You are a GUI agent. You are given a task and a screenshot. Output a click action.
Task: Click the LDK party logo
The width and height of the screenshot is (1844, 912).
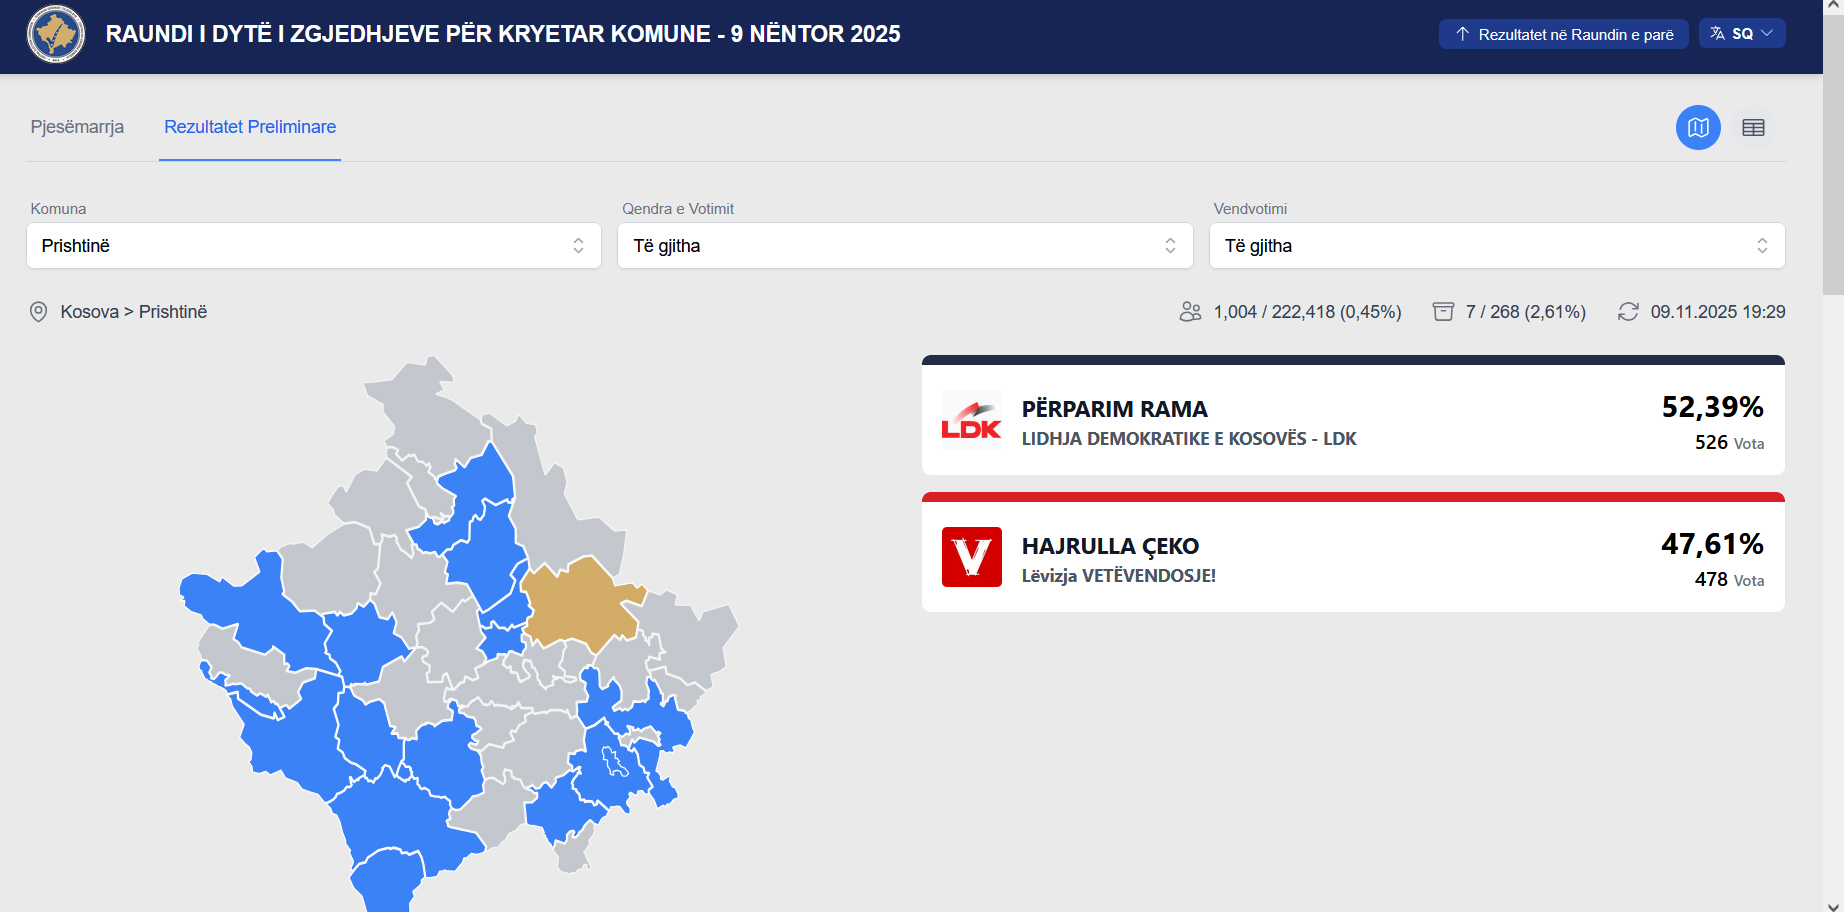pyautogui.click(x=971, y=420)
